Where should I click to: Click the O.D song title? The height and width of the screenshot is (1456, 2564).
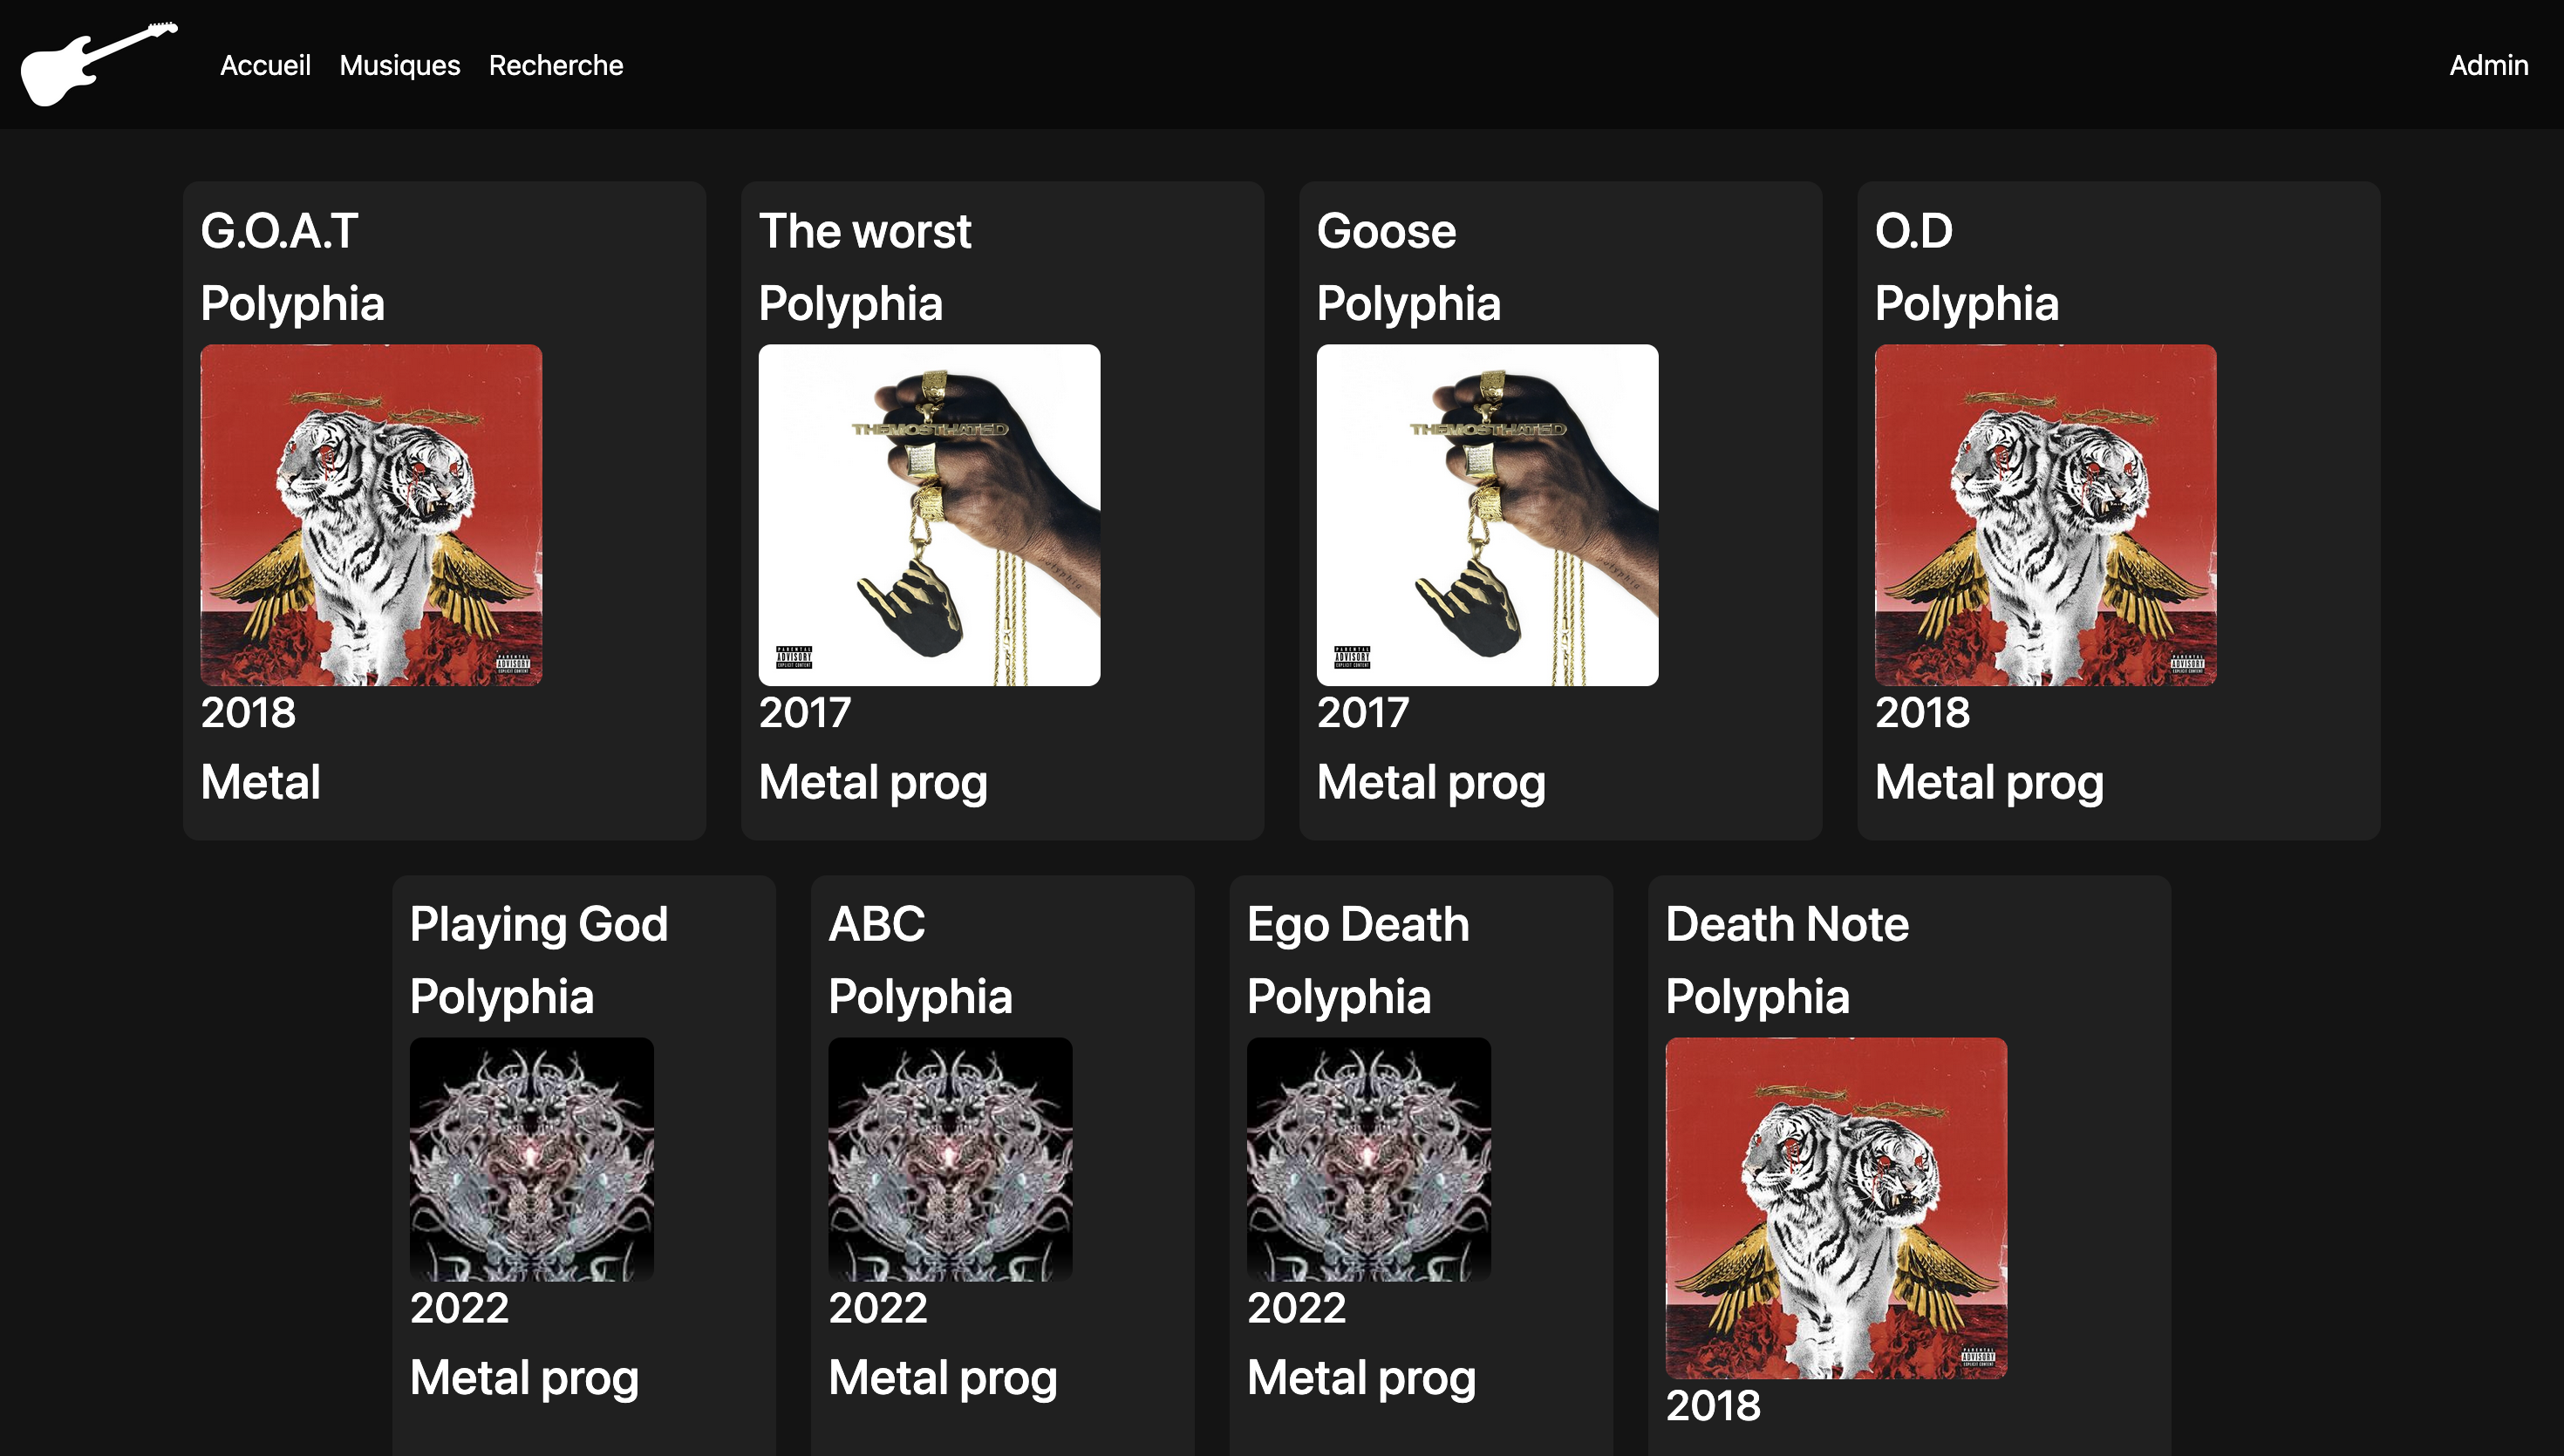1913,231
